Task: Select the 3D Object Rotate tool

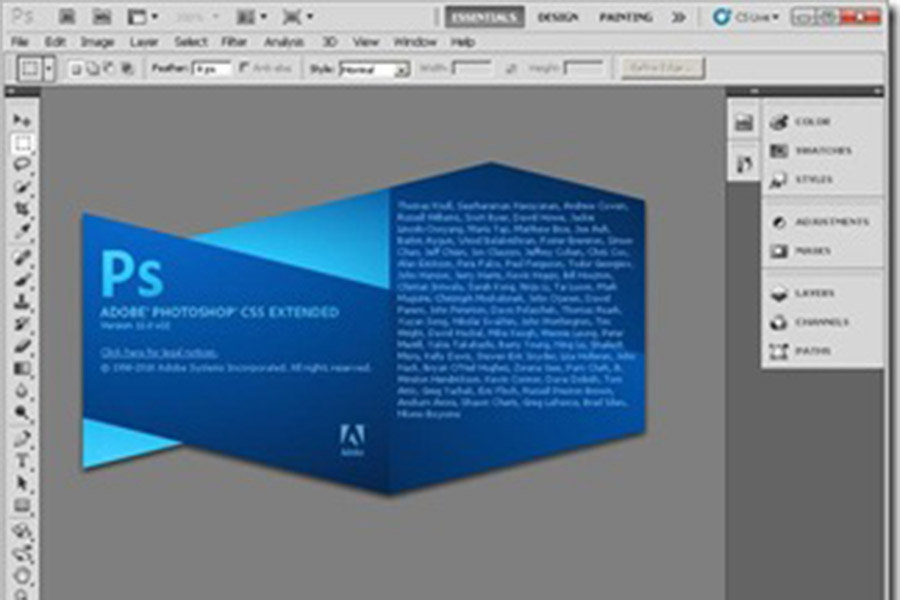Action: point(22,531)
